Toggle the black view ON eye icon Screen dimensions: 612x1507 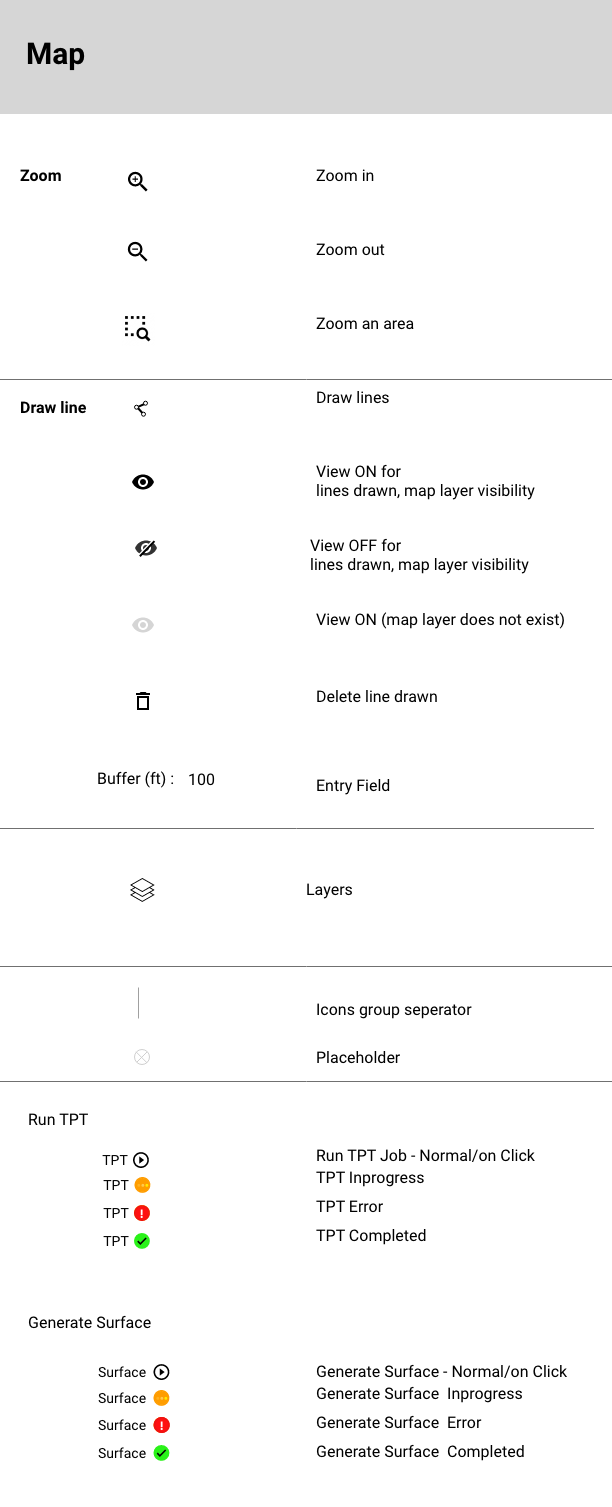point(143,482)
